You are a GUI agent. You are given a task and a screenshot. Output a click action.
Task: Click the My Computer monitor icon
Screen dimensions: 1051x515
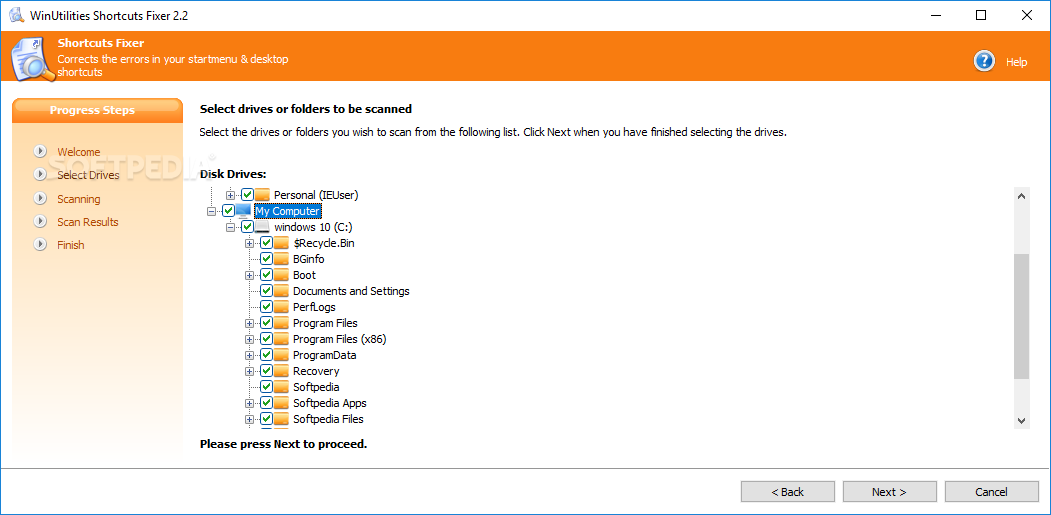[243, 211]
